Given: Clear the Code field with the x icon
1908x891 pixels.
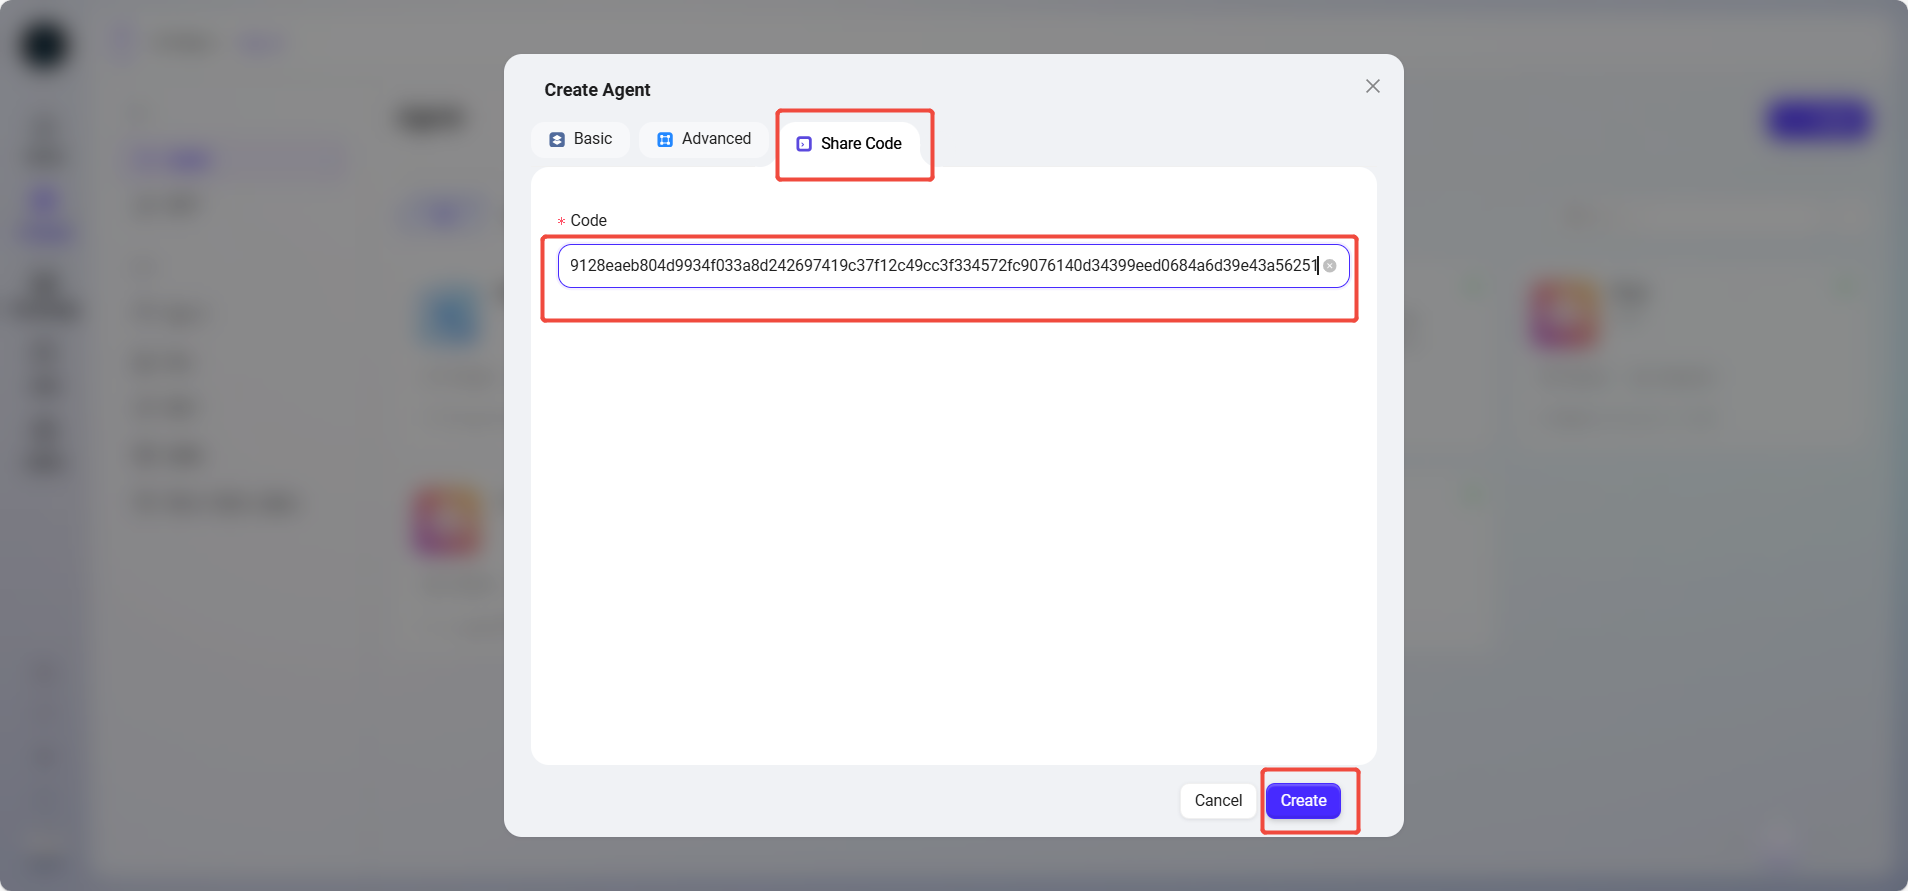Looking at the screenshot, I should pyautogui.click(x=1330, y=266).
